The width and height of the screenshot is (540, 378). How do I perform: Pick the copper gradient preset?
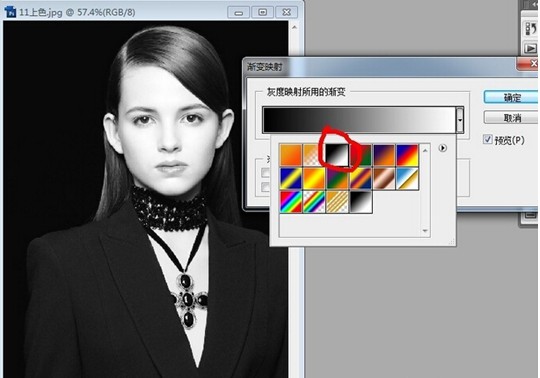pyautogui.click(x=384, y=178)
